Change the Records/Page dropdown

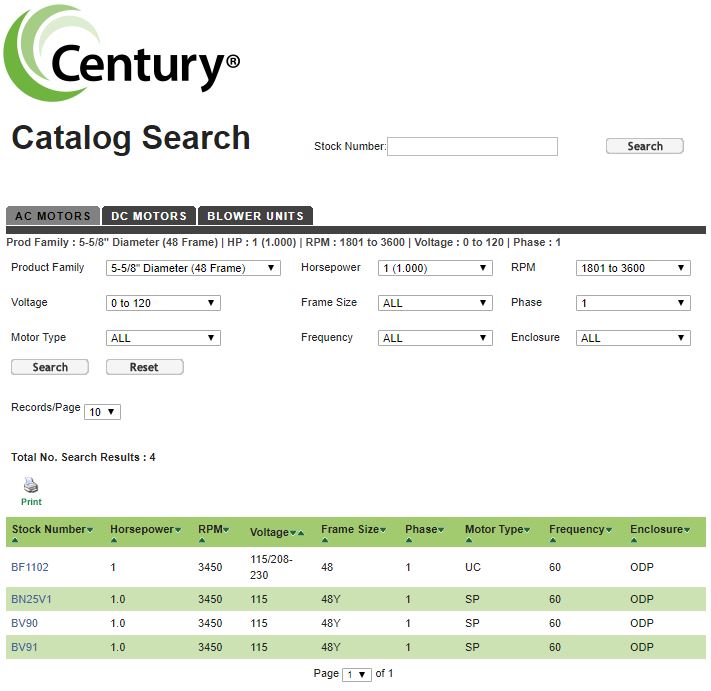(102, 412)
